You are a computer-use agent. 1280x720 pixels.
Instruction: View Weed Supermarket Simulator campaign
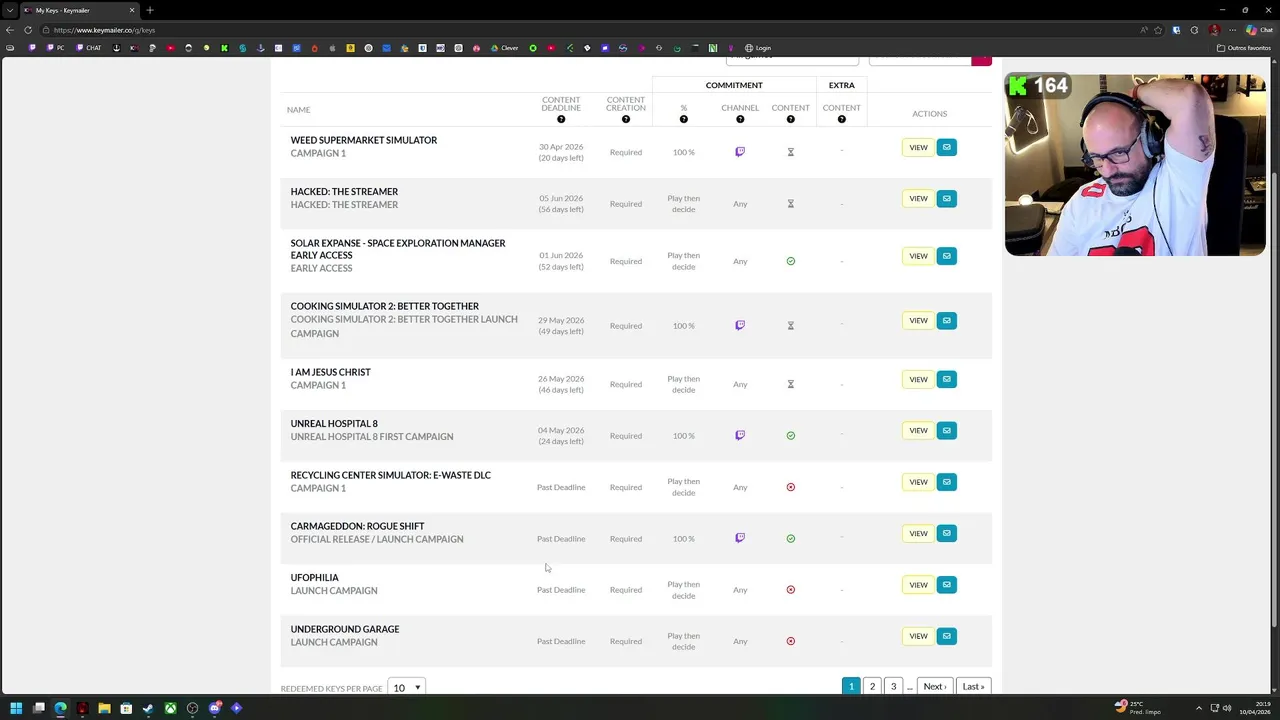(918, 147)
